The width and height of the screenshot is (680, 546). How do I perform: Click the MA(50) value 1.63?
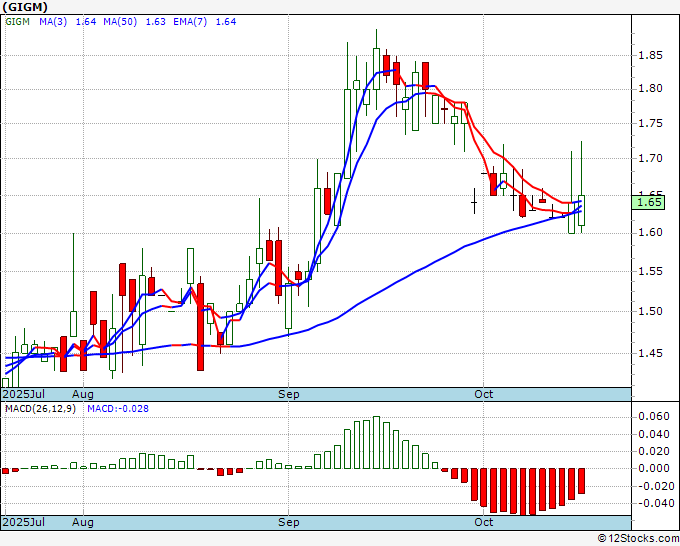coord(155,22)
